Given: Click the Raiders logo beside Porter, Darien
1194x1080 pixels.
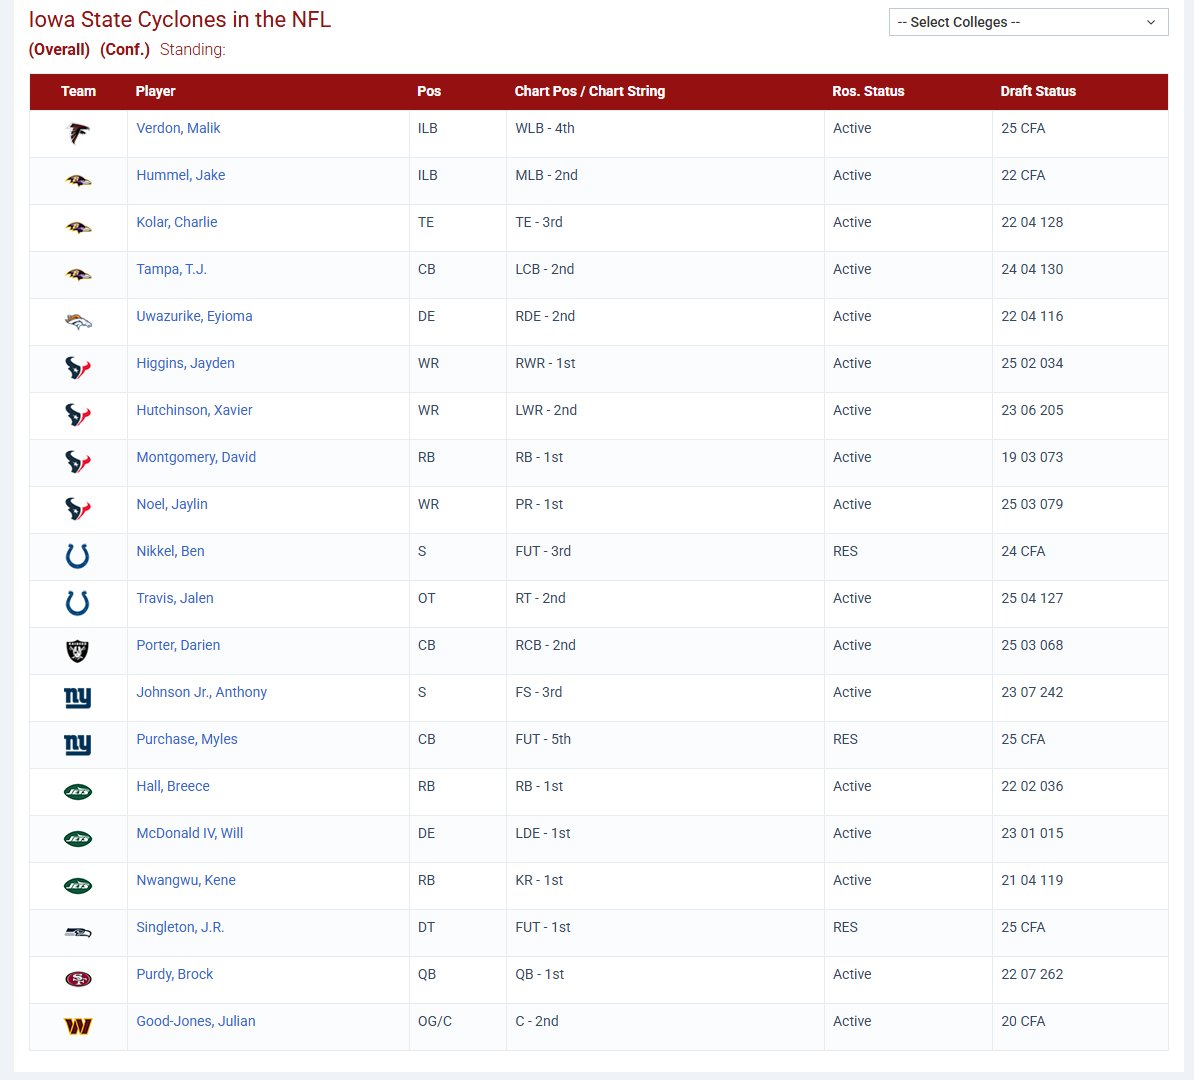Looking at the screenshot, I should coord(78,650).
